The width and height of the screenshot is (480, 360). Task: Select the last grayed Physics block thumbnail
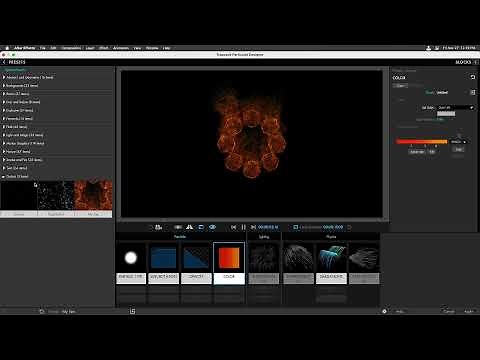pyautogui.click(x=364, y=263)
